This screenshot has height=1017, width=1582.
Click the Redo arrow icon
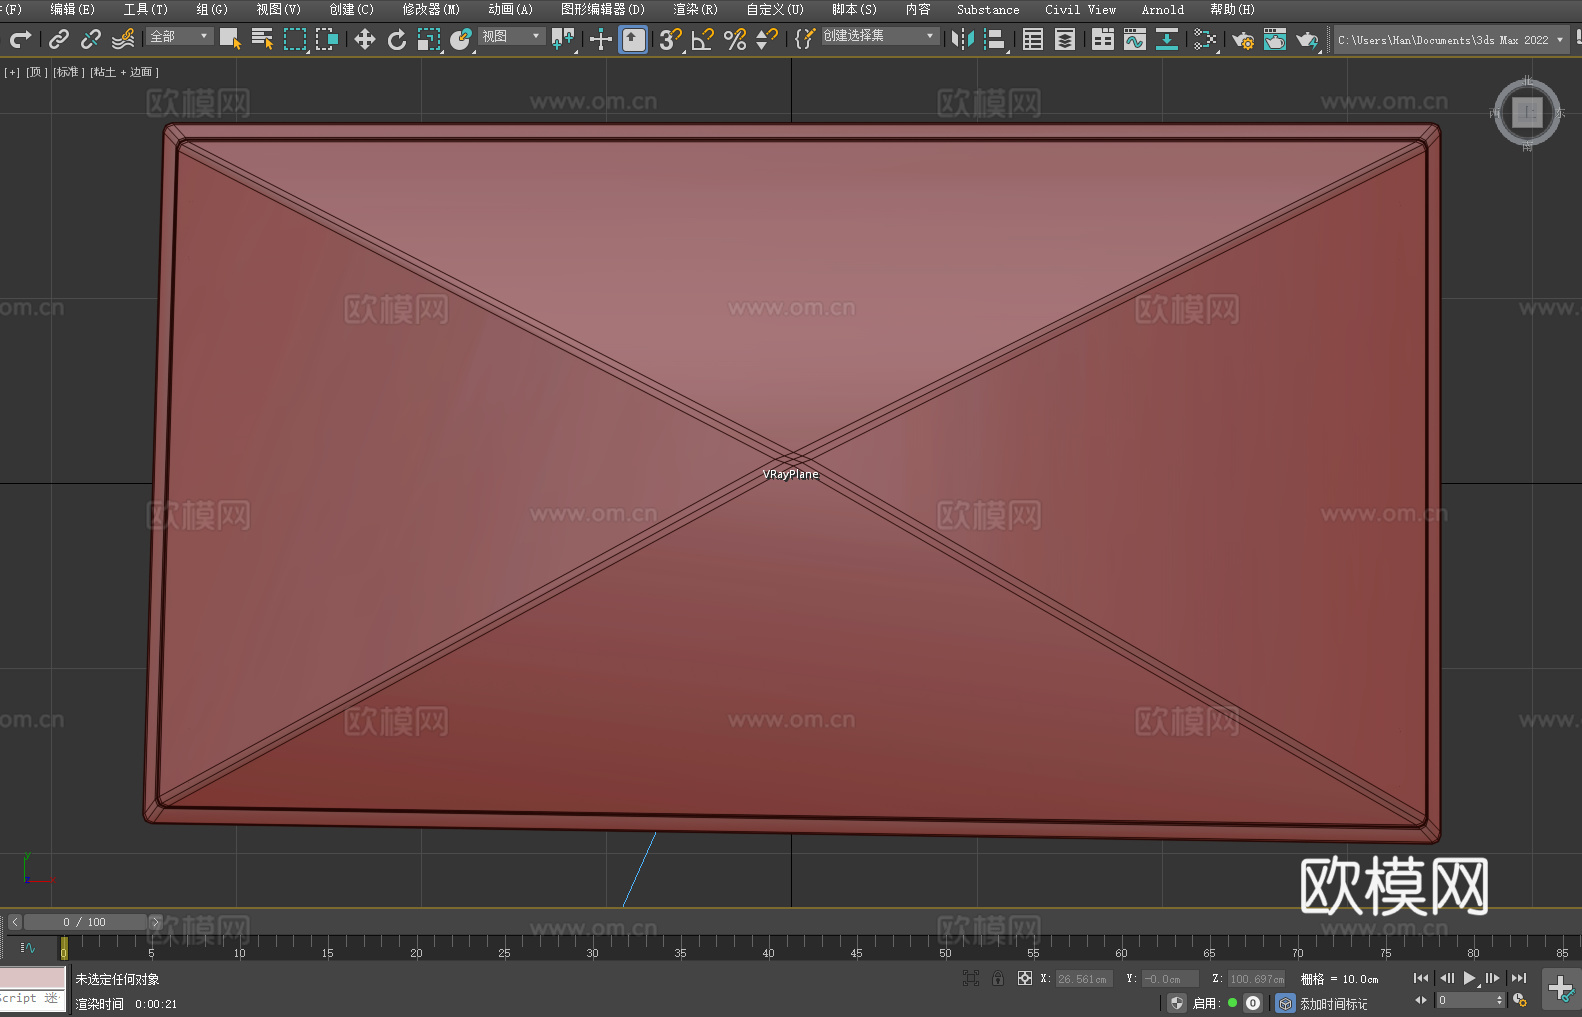[20, 39]
